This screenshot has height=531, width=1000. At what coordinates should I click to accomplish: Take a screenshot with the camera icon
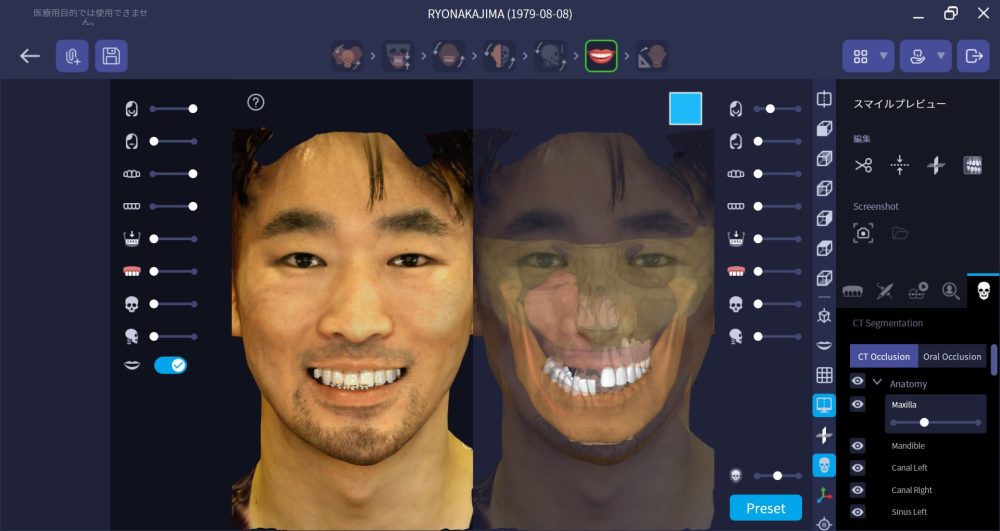[863, 233]
